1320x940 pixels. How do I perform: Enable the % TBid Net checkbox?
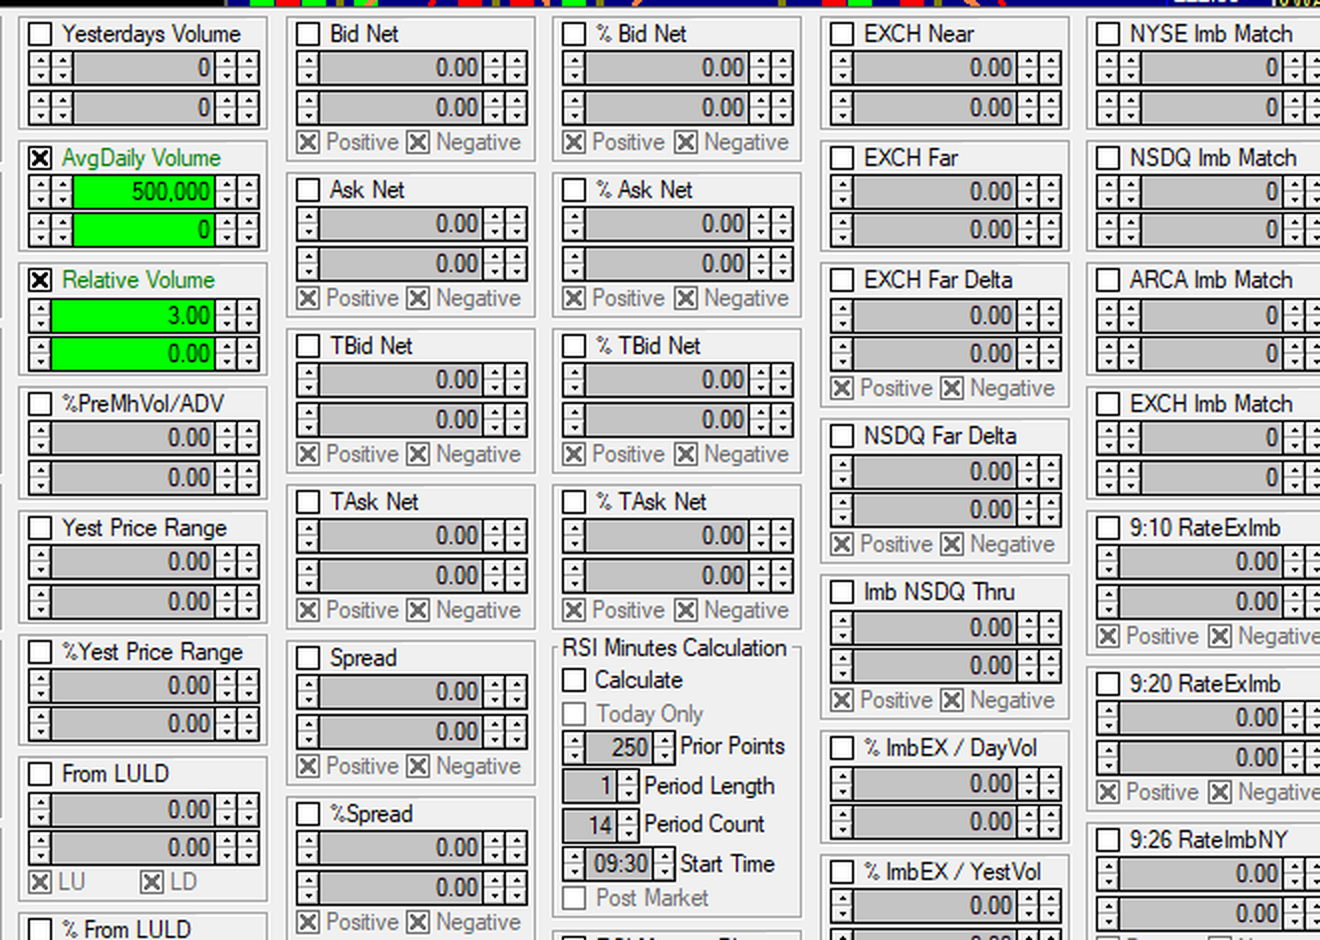click(574, 346)
